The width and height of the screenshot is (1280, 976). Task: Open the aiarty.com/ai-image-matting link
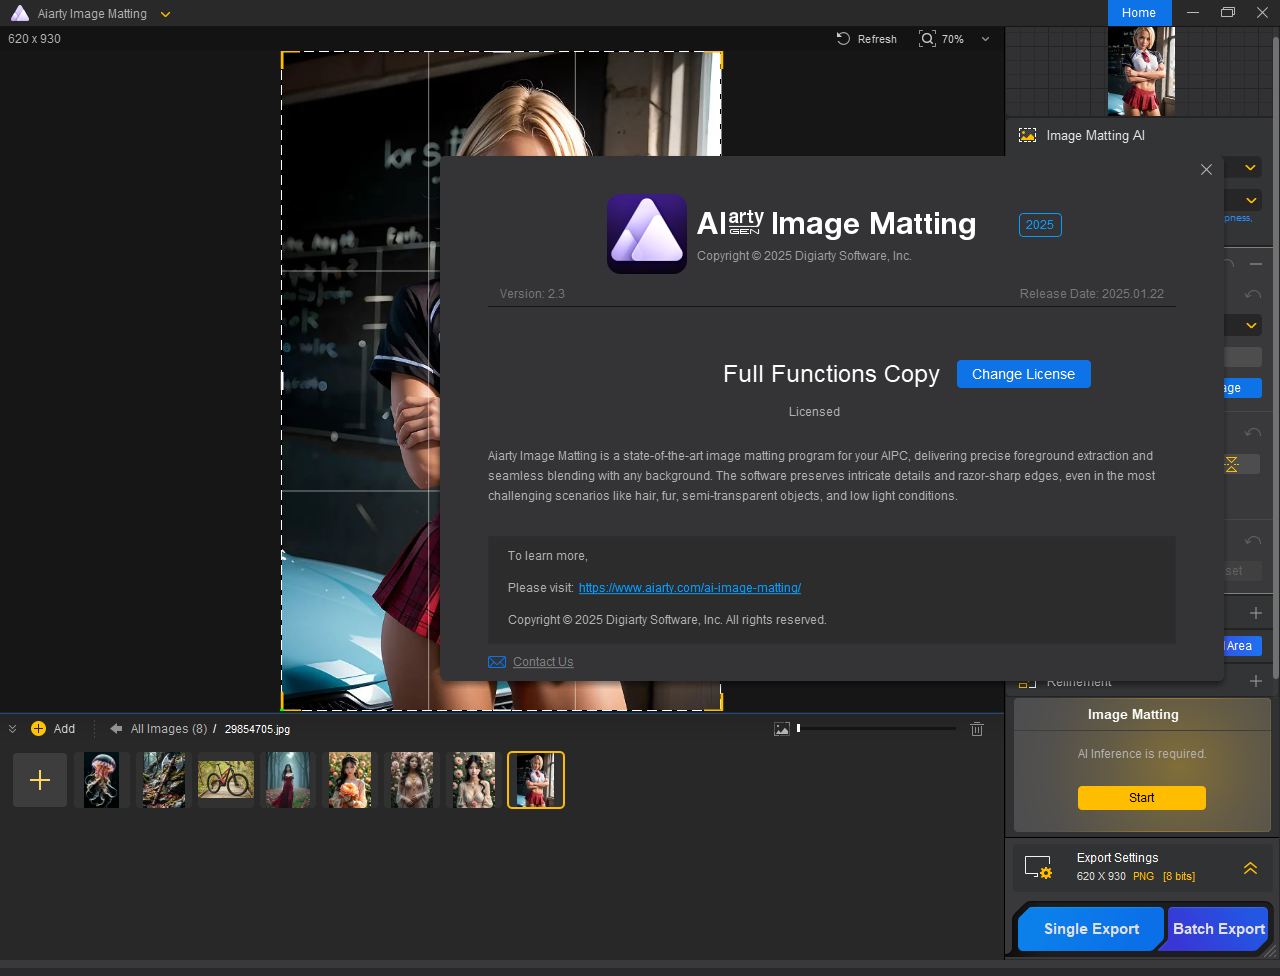tap(690, 588)
